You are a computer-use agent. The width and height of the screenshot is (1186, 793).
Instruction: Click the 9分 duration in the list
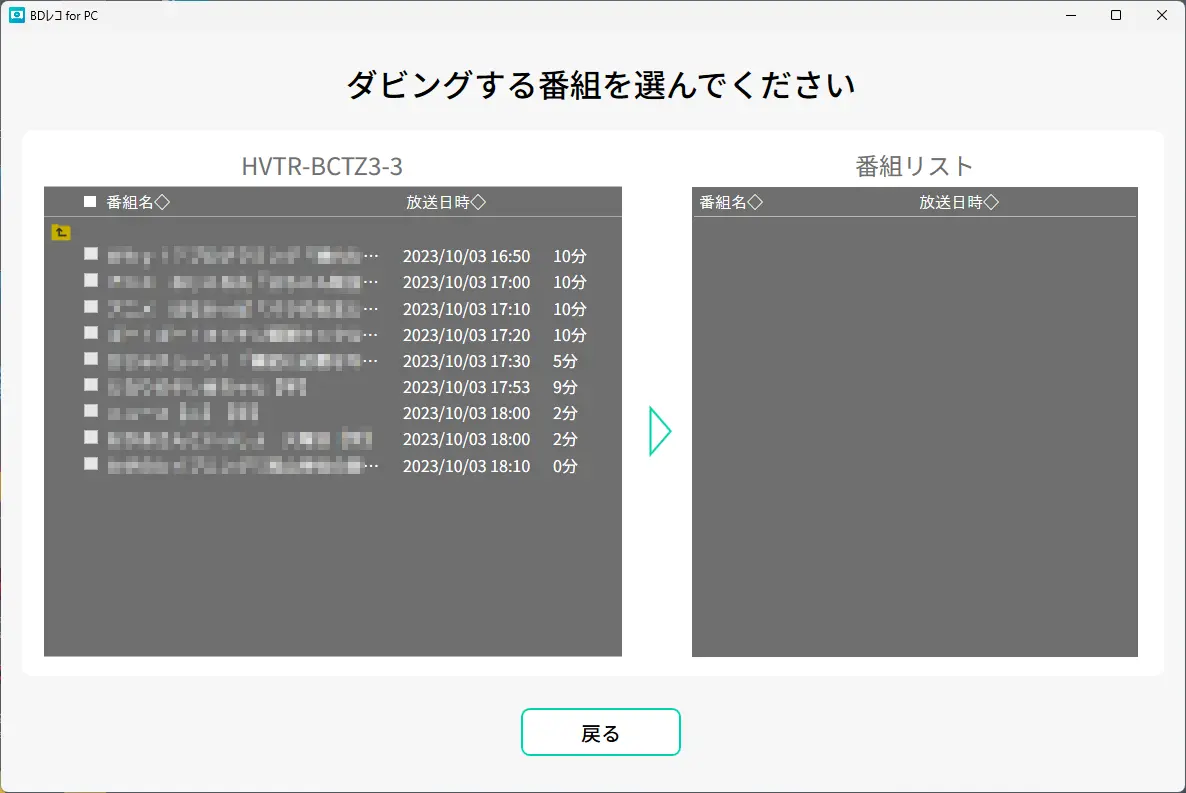pyautogui.click(x=565, y=387)
